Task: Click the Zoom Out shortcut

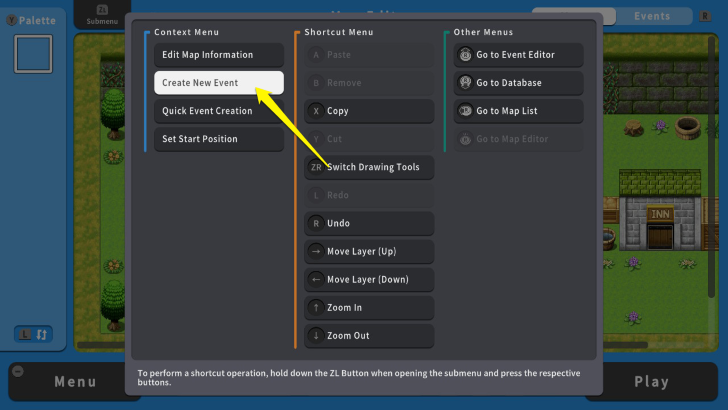Action: [369, 336]
